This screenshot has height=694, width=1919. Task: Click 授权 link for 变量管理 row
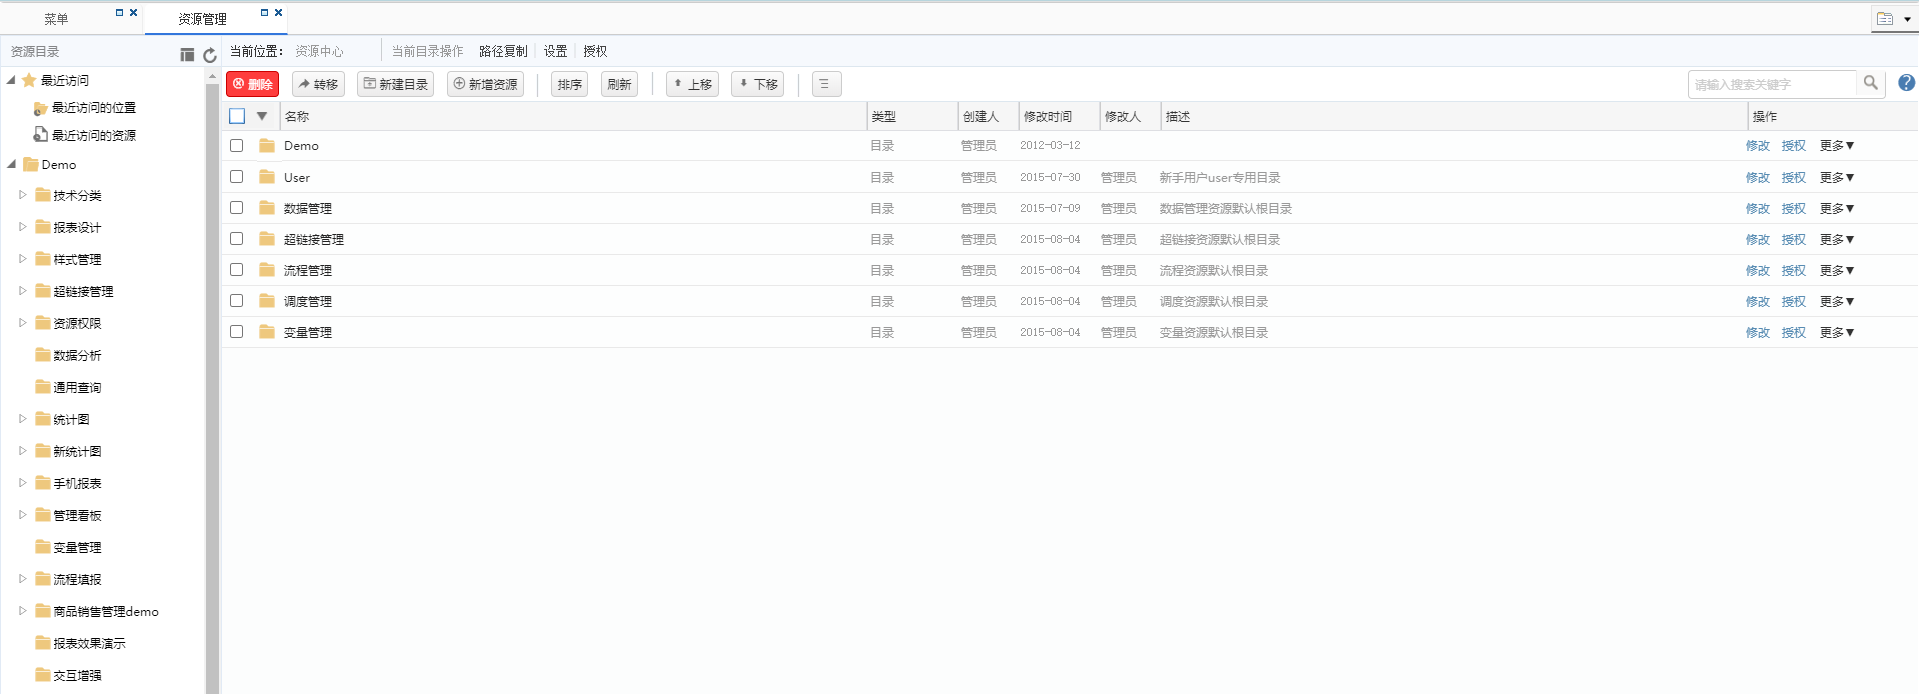[1793, 333]
